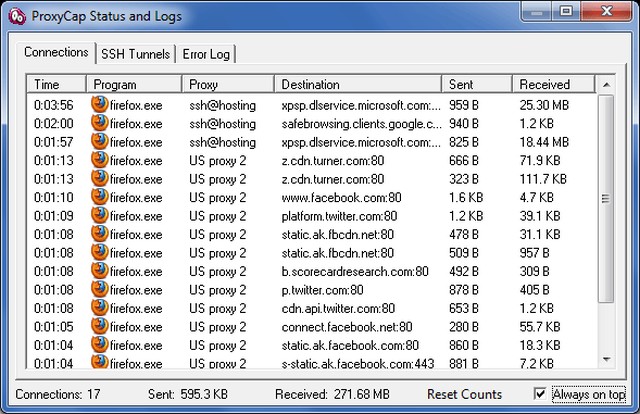Click the Received: 271.68 MB status total

pos(332,394)
